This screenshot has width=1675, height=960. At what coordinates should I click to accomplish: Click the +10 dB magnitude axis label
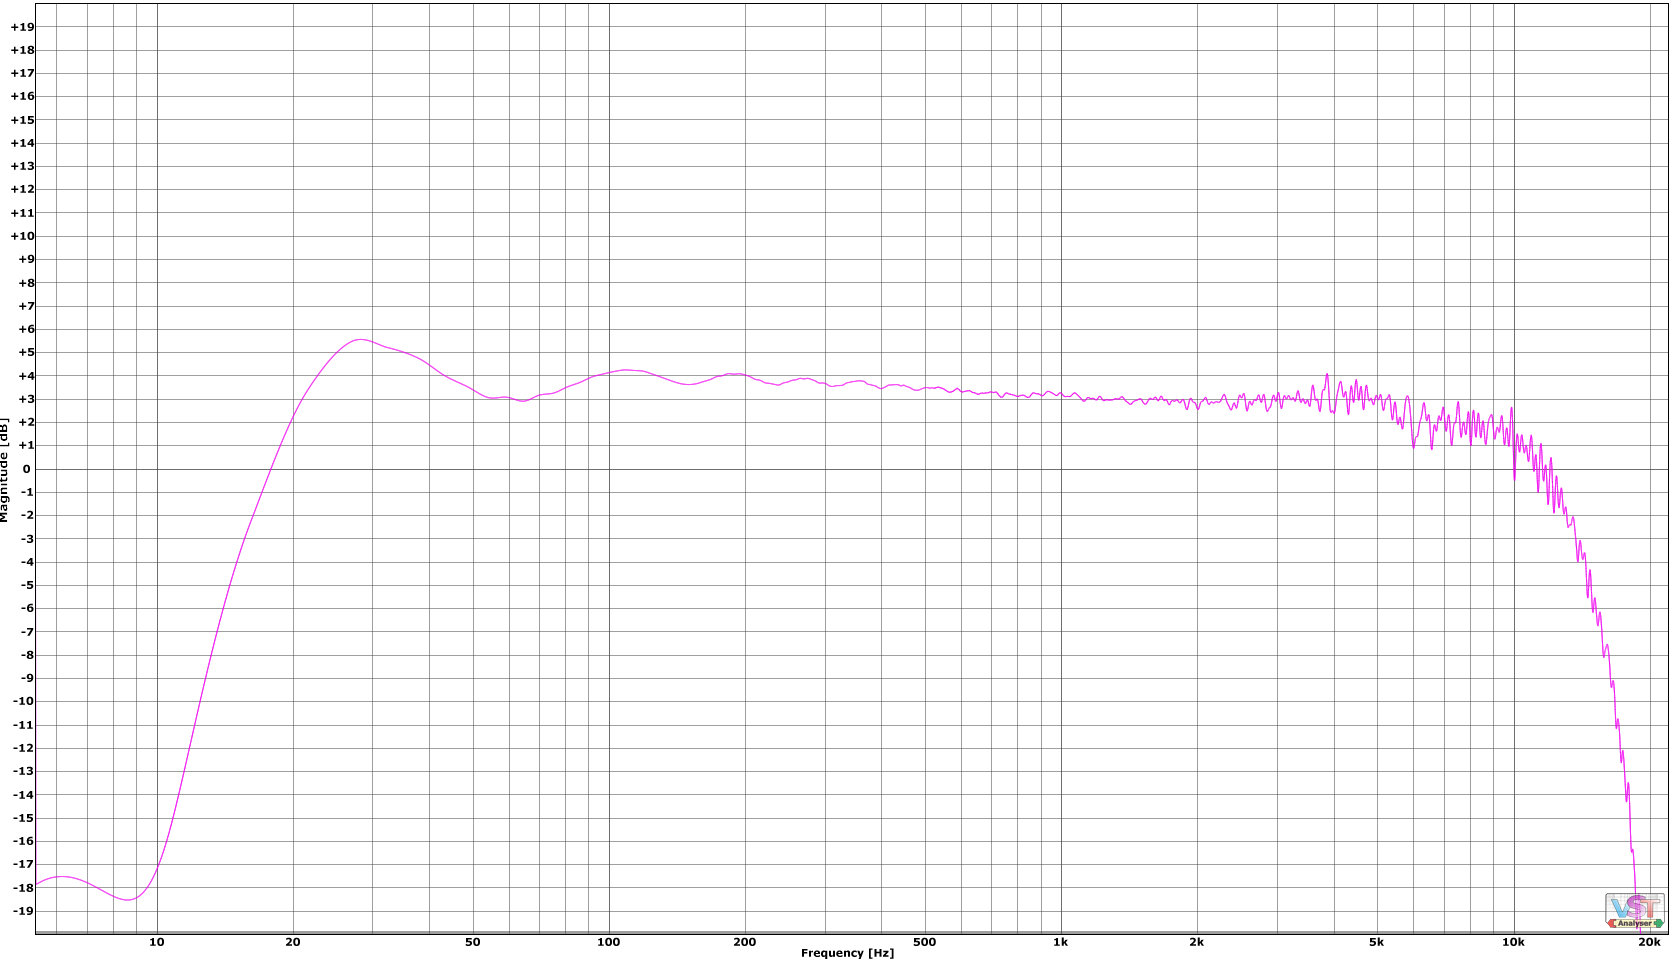click(22, 236)
